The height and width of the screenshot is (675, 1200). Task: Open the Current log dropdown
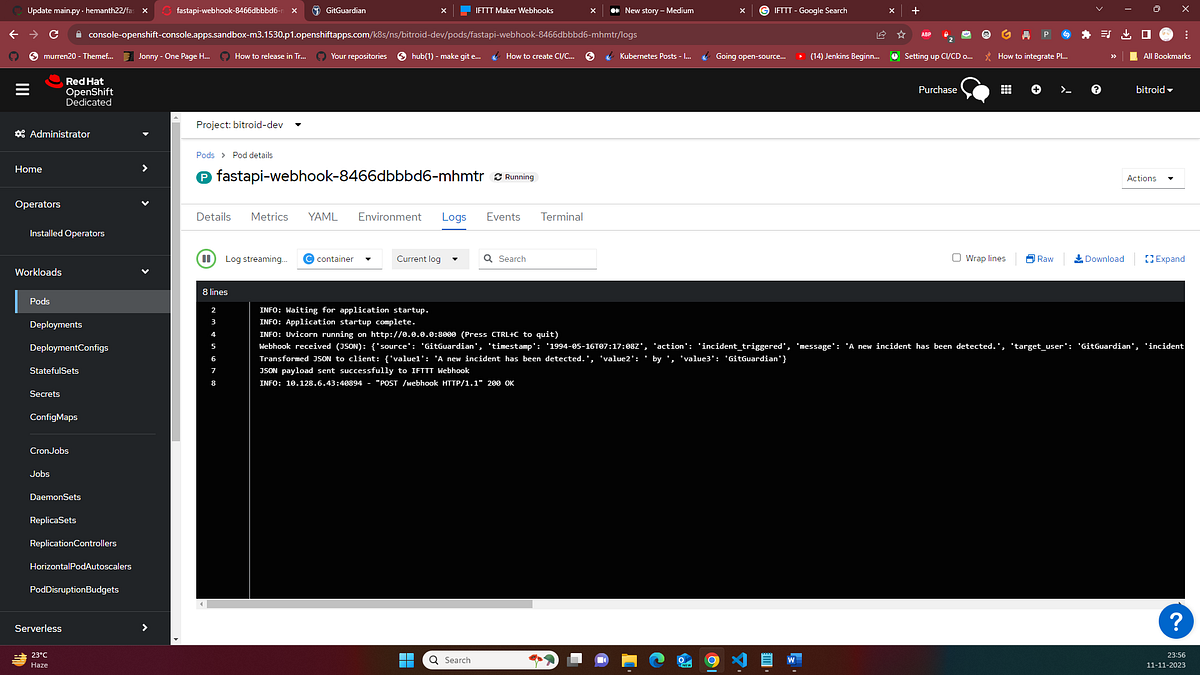(429, 258)
